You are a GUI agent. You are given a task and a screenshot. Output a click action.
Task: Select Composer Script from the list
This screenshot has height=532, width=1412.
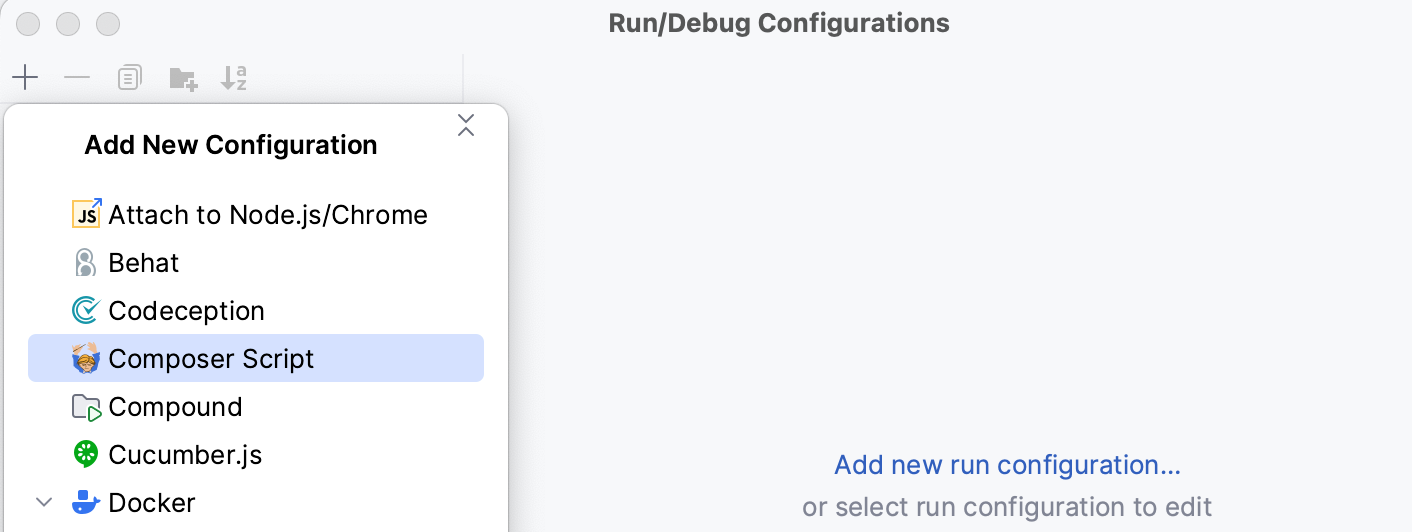click(x=211, y=359)
